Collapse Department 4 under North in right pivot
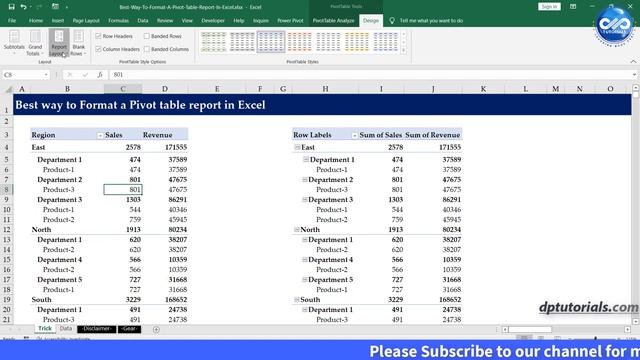Viewport: 640px width, 360px height. tap(304, 260)
